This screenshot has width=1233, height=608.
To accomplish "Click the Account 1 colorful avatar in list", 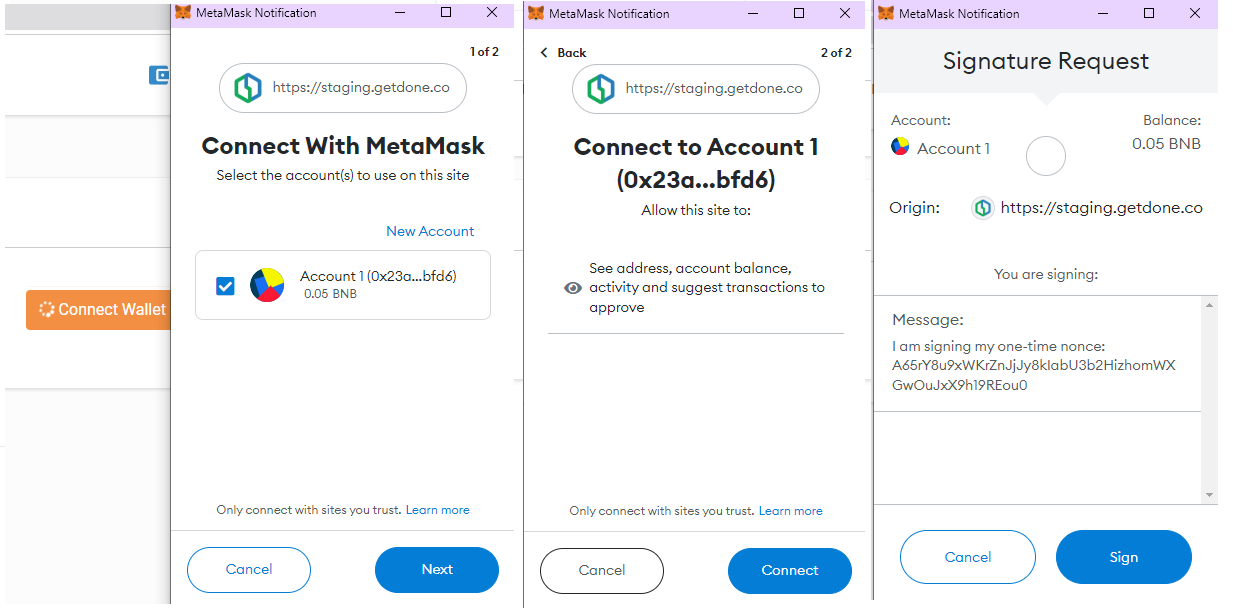I will pyautogui.click(x=267, y=285).
